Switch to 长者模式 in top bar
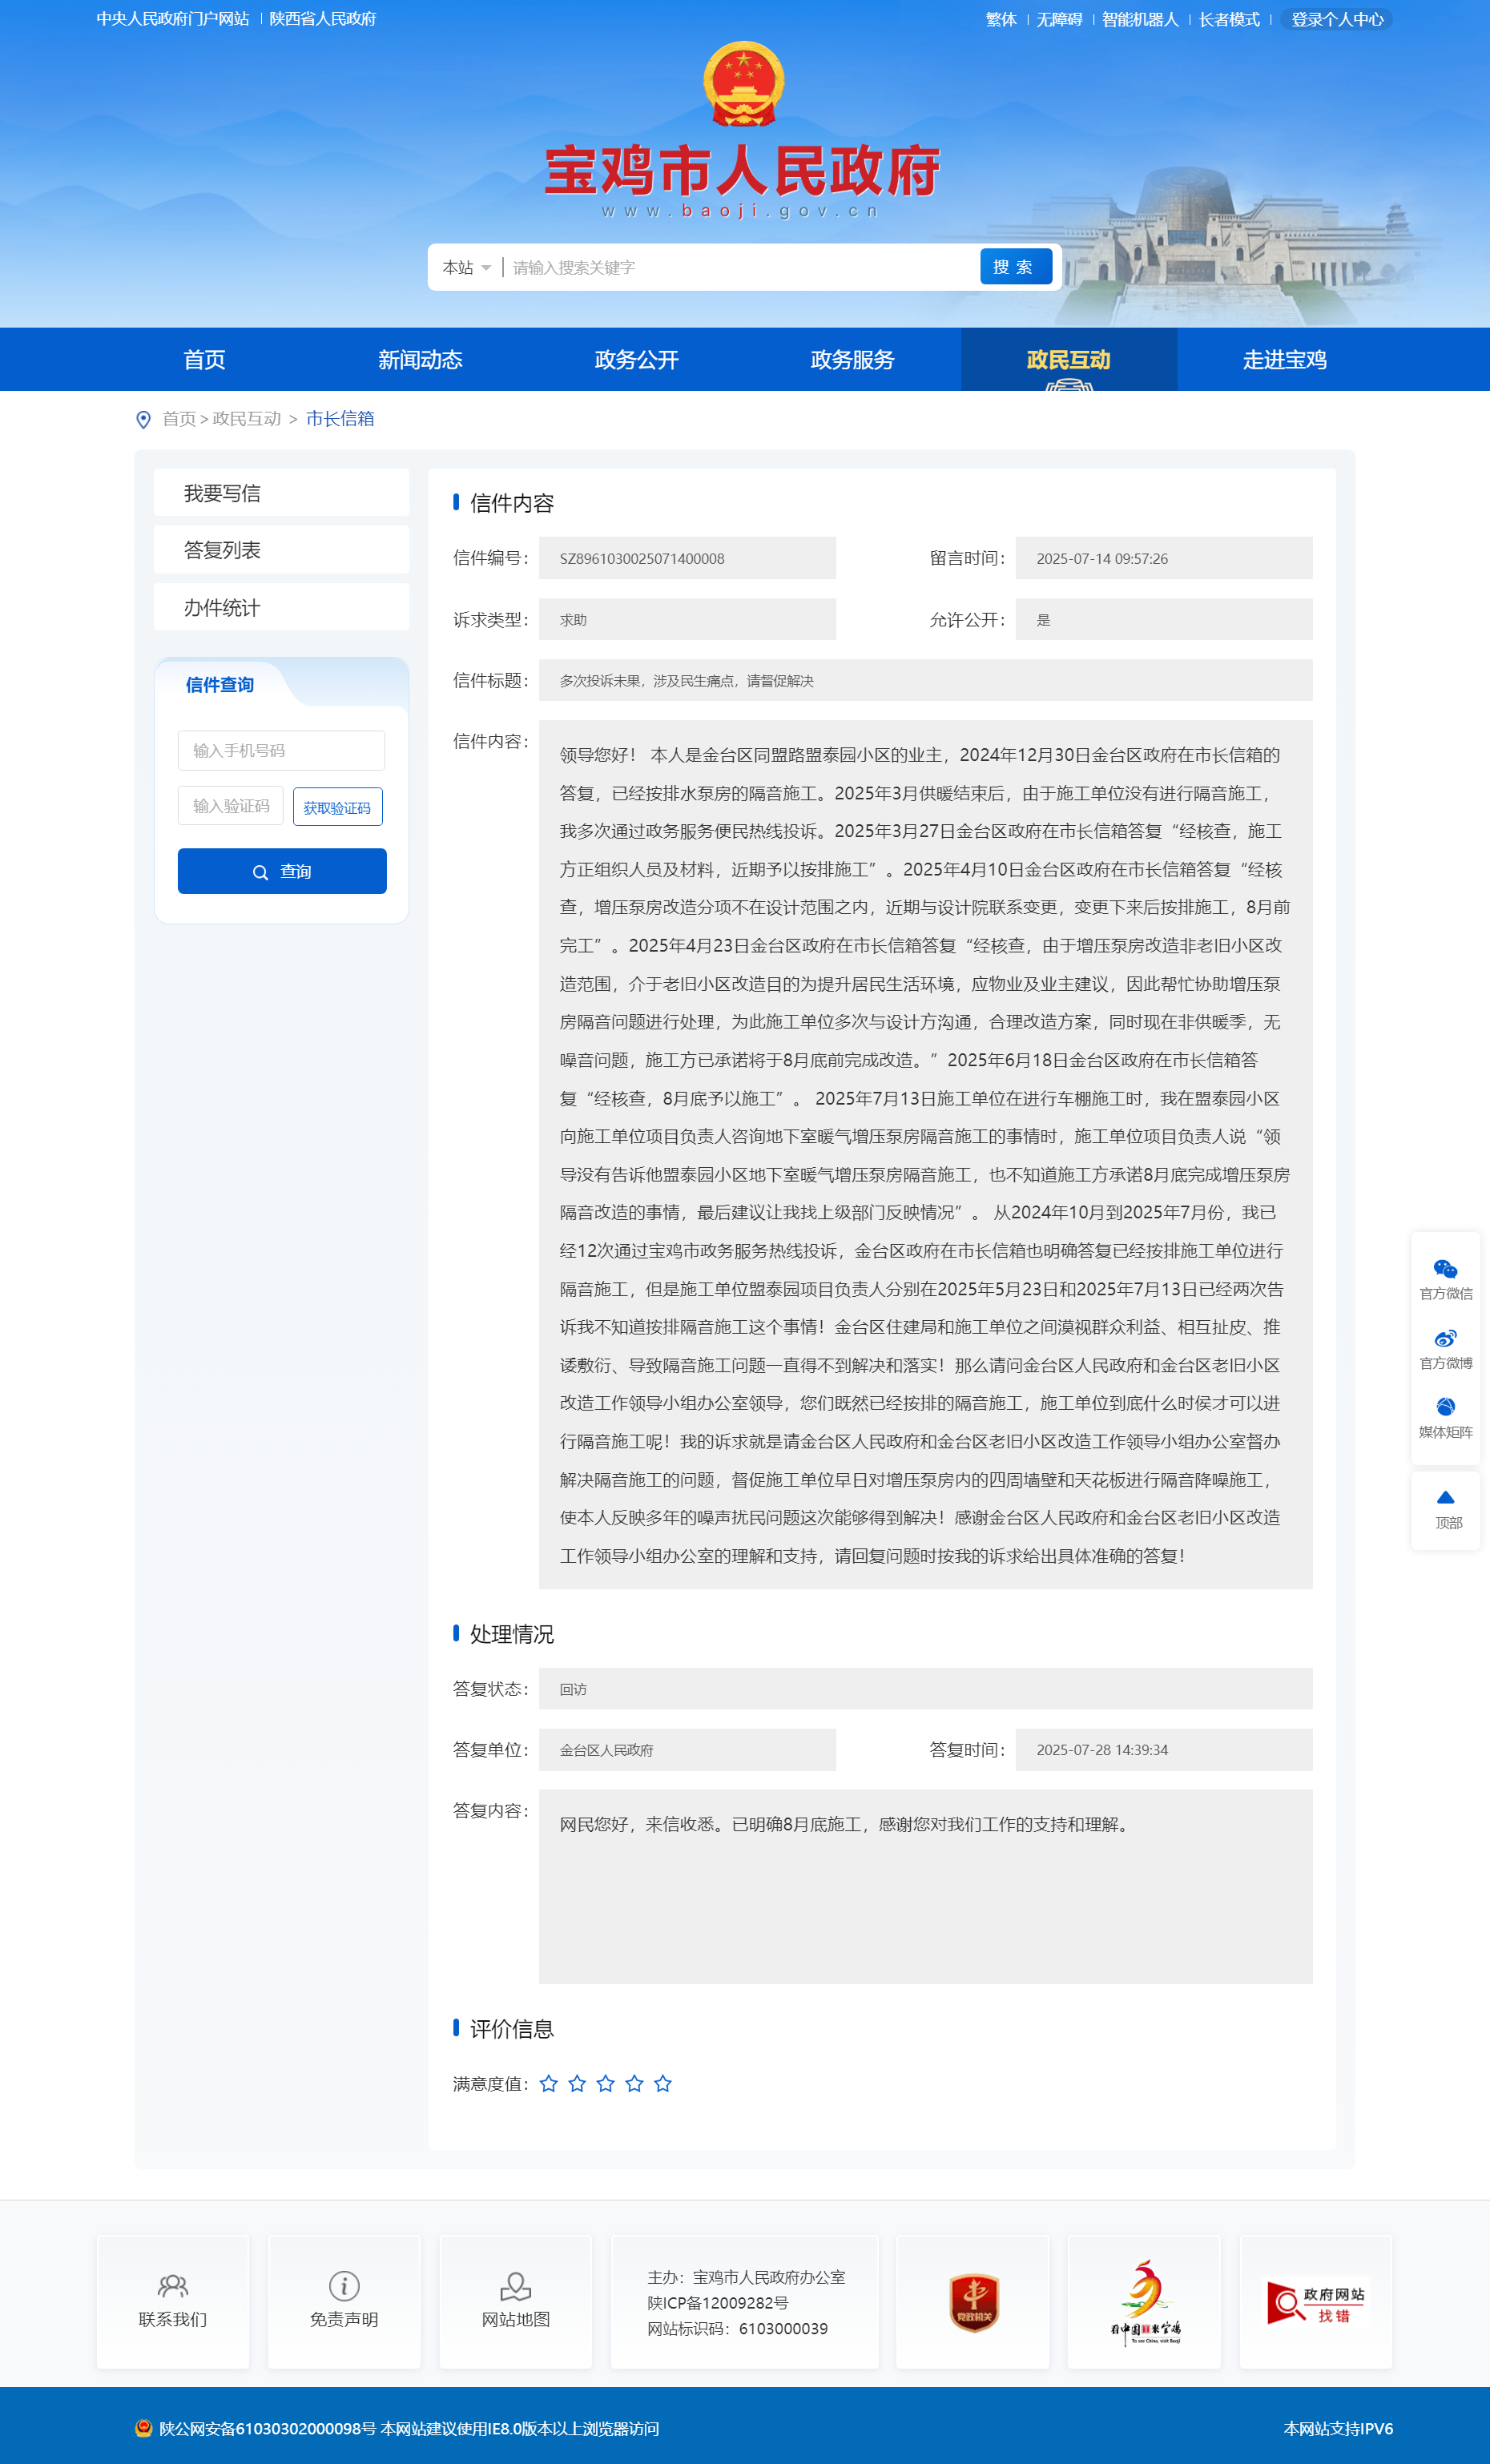This screenshot has height=2464, width=1490. [1229, 19]
